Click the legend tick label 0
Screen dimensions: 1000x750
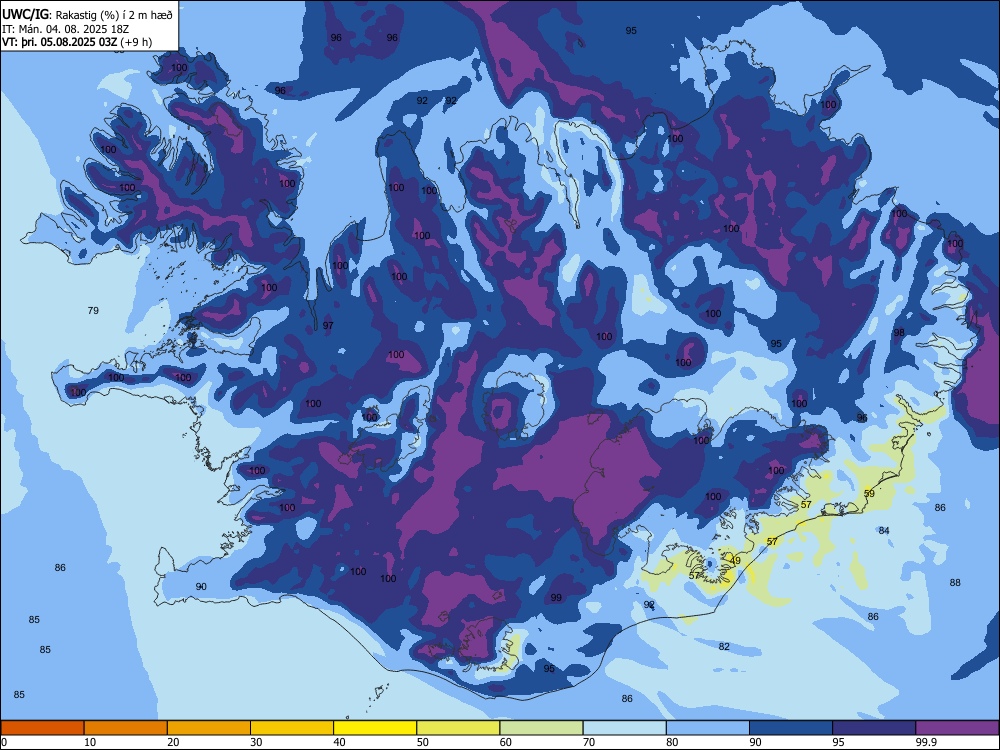pyautogui.click(x=4, y=742)
